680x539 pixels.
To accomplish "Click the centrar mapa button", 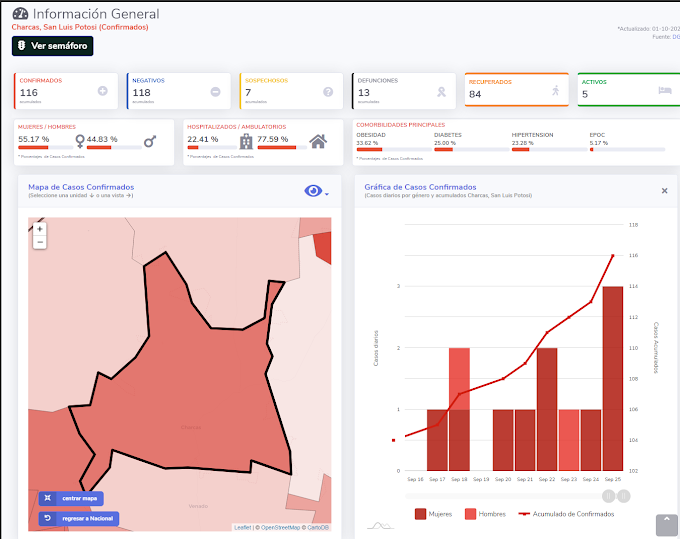I will click(x=71, y=498).
